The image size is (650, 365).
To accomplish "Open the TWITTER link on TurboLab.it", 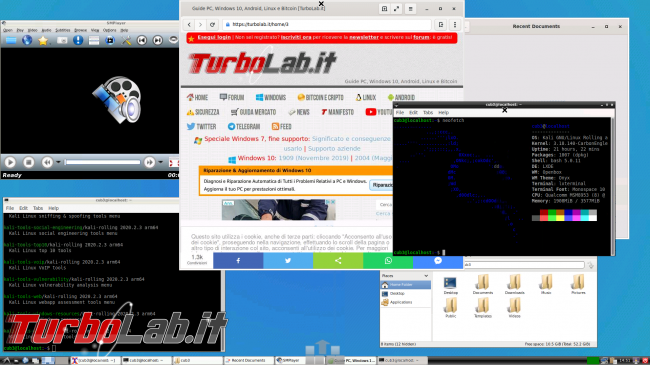I will [201, 127].
